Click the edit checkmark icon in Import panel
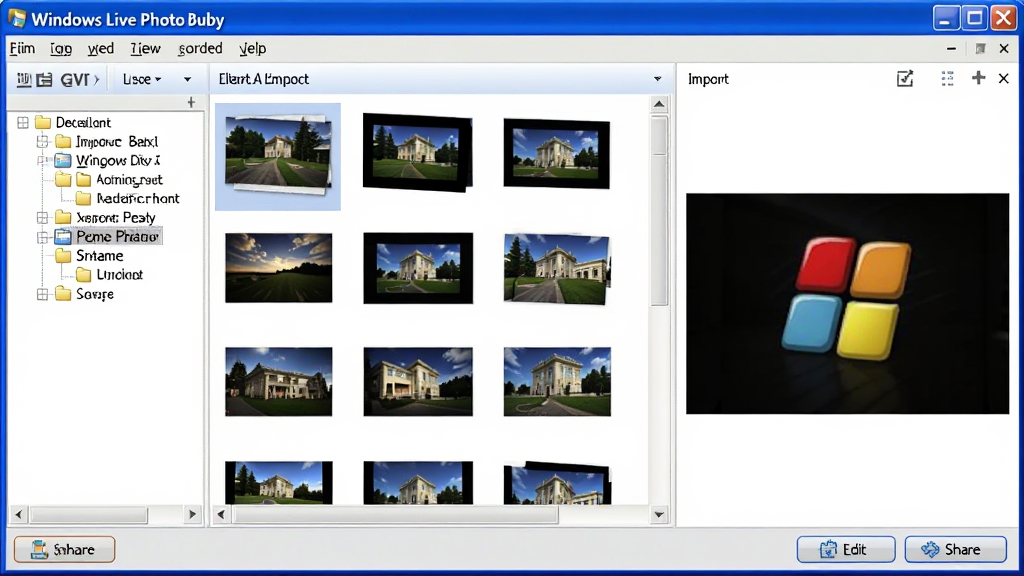 point(905,79)
